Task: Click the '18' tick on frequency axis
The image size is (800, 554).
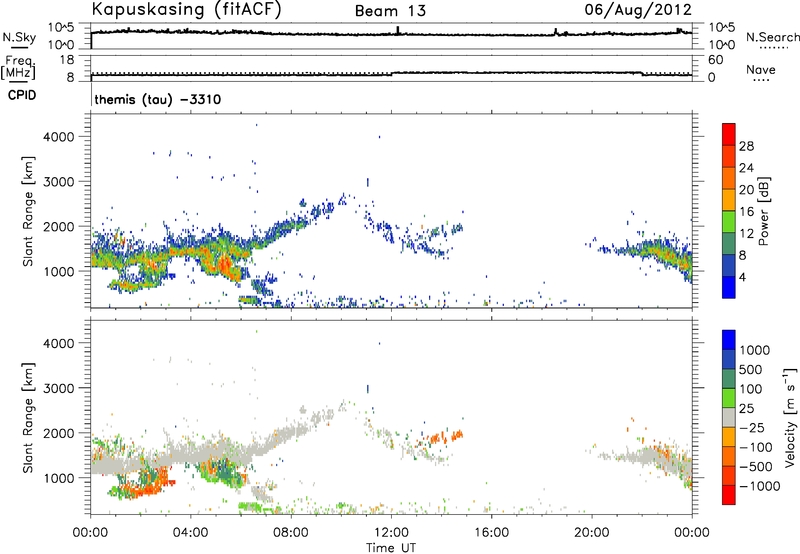Action: pyautogui.click(x=66, y=60)
